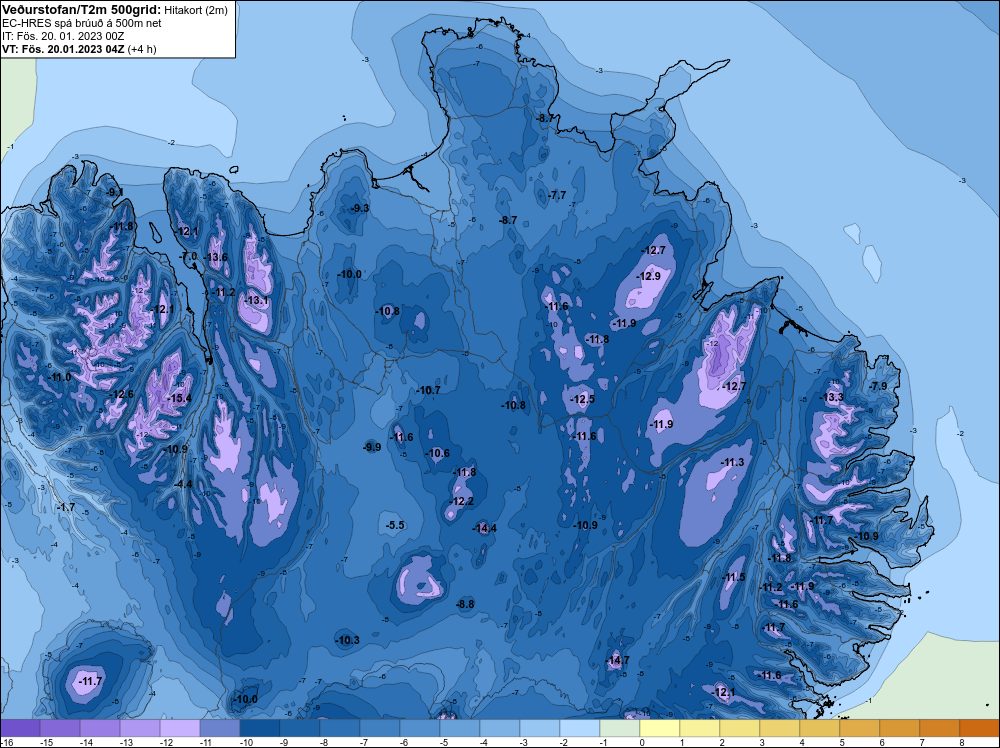
Task: Select the -11.3 temperature label
Action: tap(733, 462)
